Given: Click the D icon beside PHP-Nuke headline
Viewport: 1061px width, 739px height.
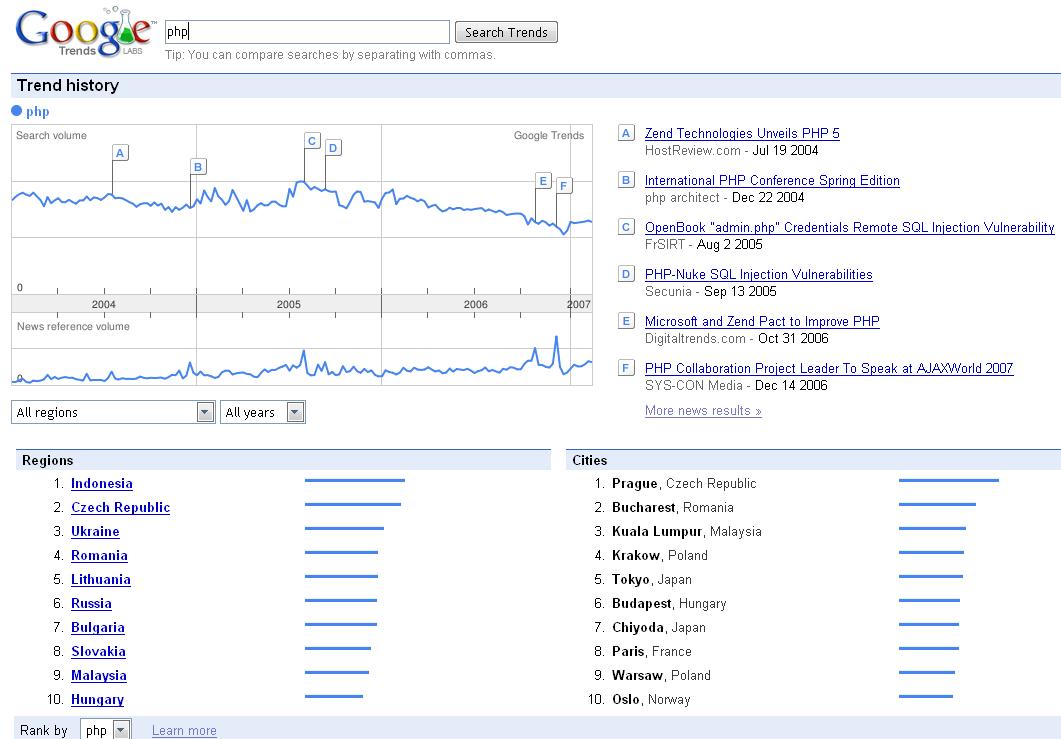Looking at the screenshot, I should coord(626,274).
